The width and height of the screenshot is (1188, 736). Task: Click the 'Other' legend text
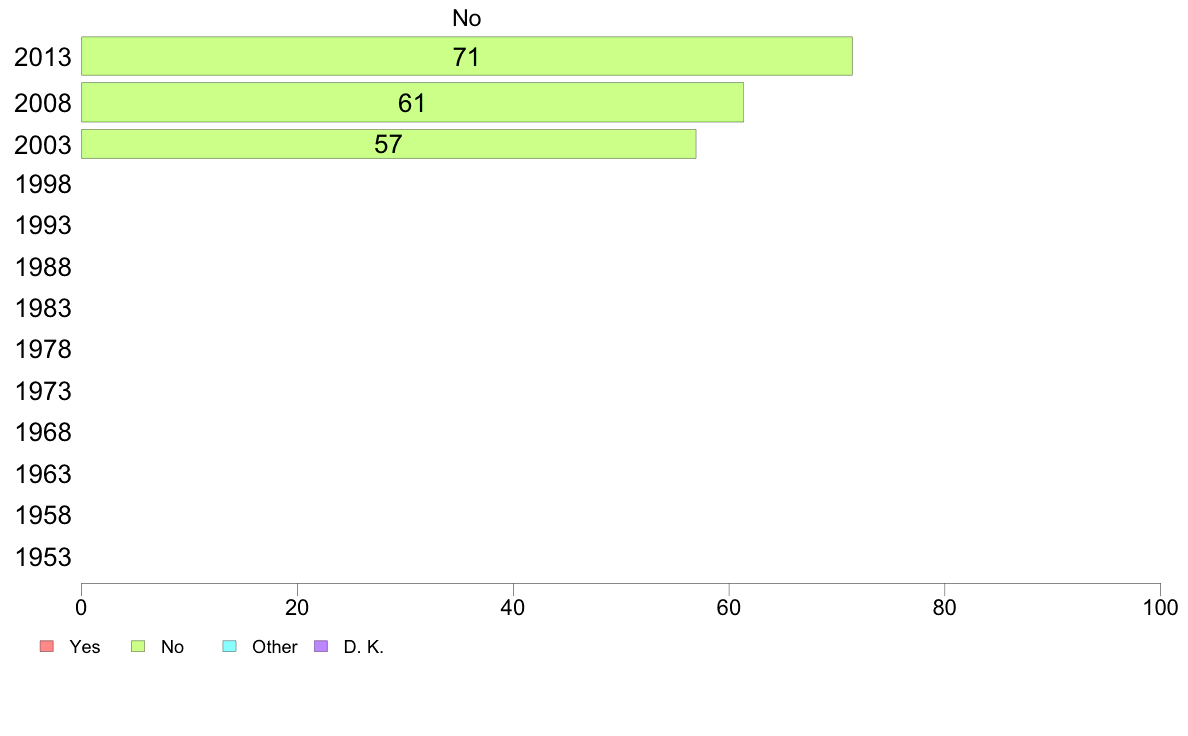click(x=274, y=647)
